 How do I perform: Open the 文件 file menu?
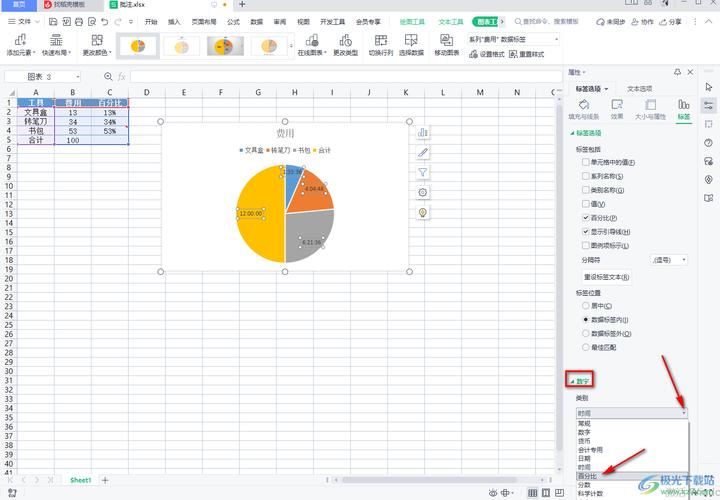click(x=24, y=22)
